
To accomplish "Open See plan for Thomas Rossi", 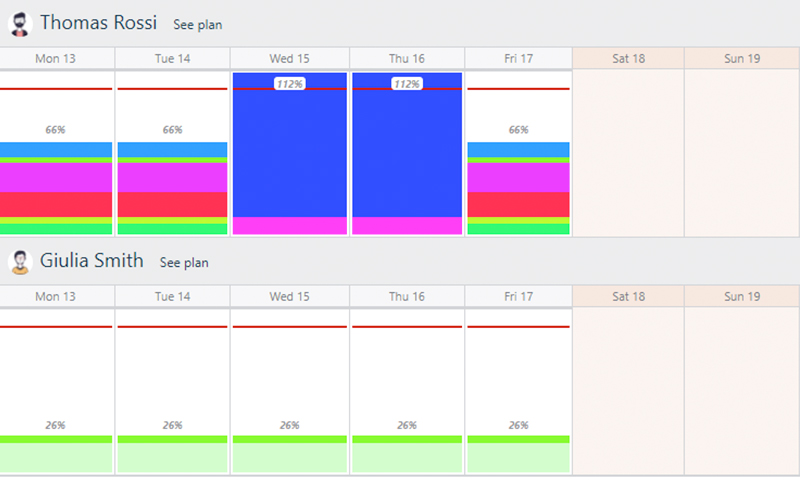I will coord(198,24).
